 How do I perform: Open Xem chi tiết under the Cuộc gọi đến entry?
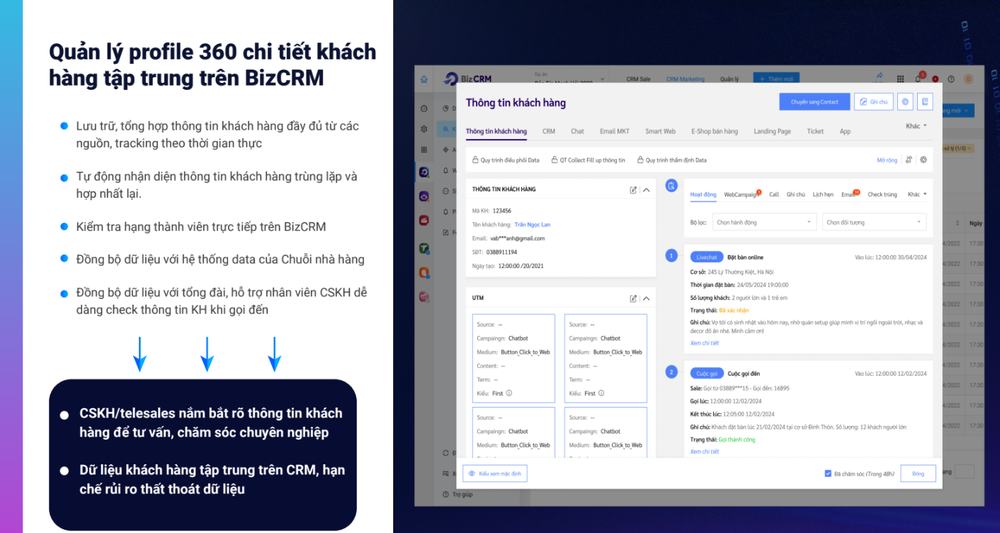click(704, 451)
